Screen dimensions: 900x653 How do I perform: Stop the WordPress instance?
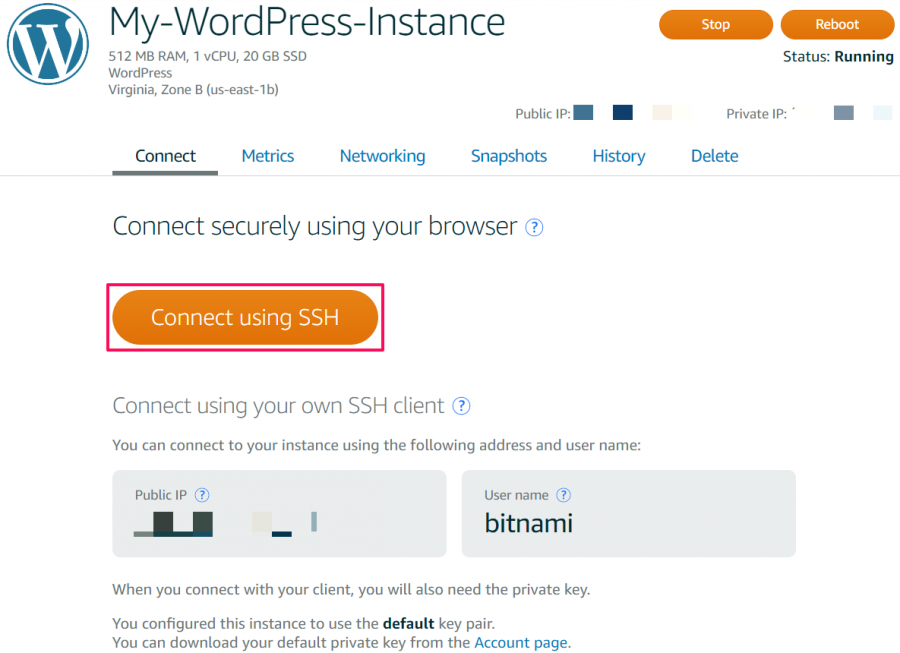pos(716,25)
